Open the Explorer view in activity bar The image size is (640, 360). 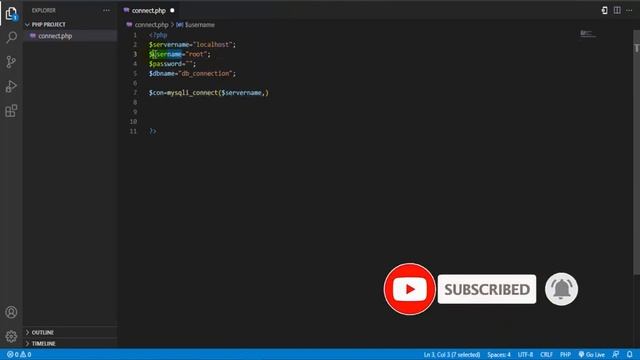click(11, 13)
